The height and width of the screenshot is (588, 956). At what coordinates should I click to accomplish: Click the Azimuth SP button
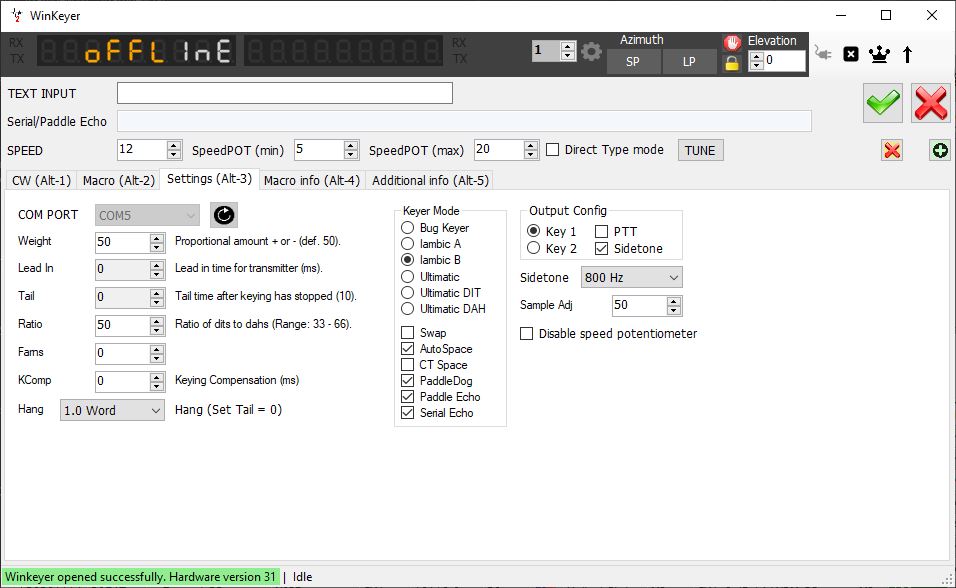(x=633, y=62)
